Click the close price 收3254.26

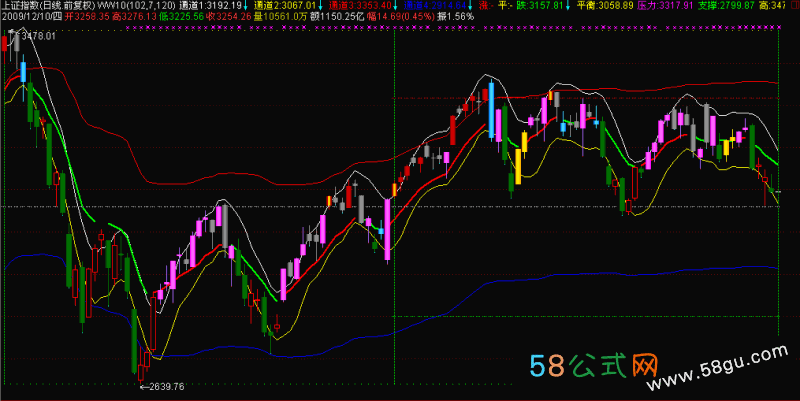point(229,16)
